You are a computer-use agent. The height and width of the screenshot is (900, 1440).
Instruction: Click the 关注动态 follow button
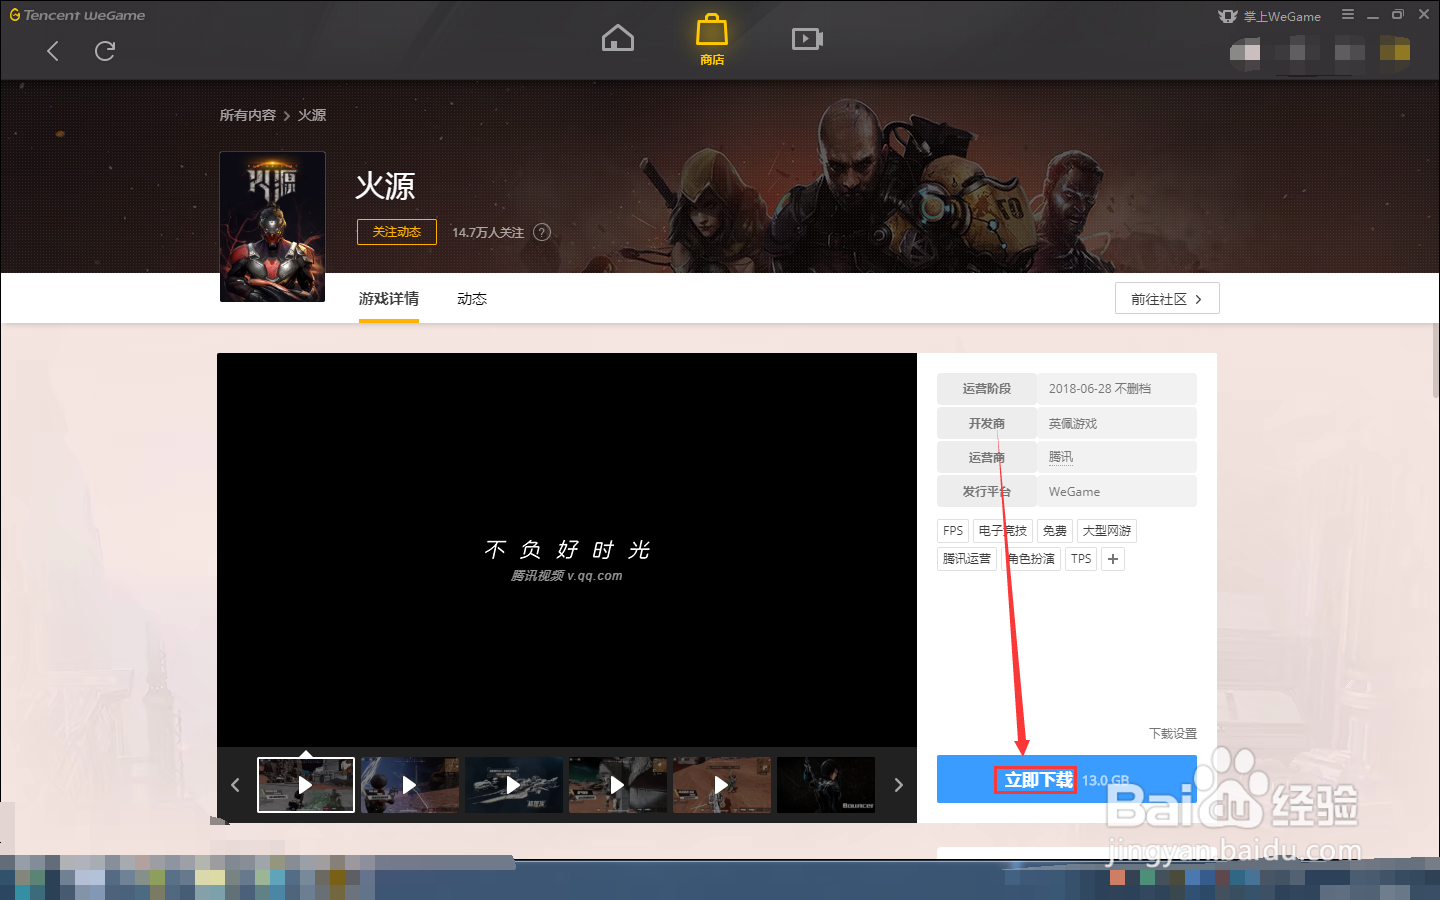pos(397,232)
